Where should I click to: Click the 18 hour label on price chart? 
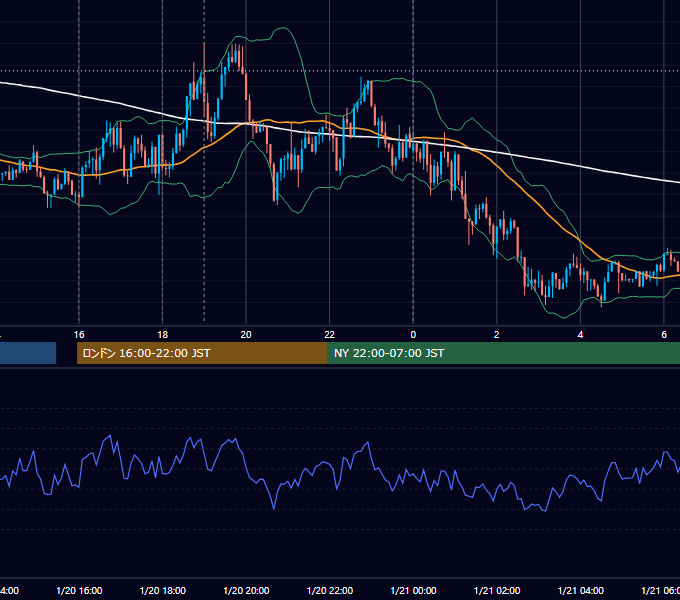pos(162,335)
